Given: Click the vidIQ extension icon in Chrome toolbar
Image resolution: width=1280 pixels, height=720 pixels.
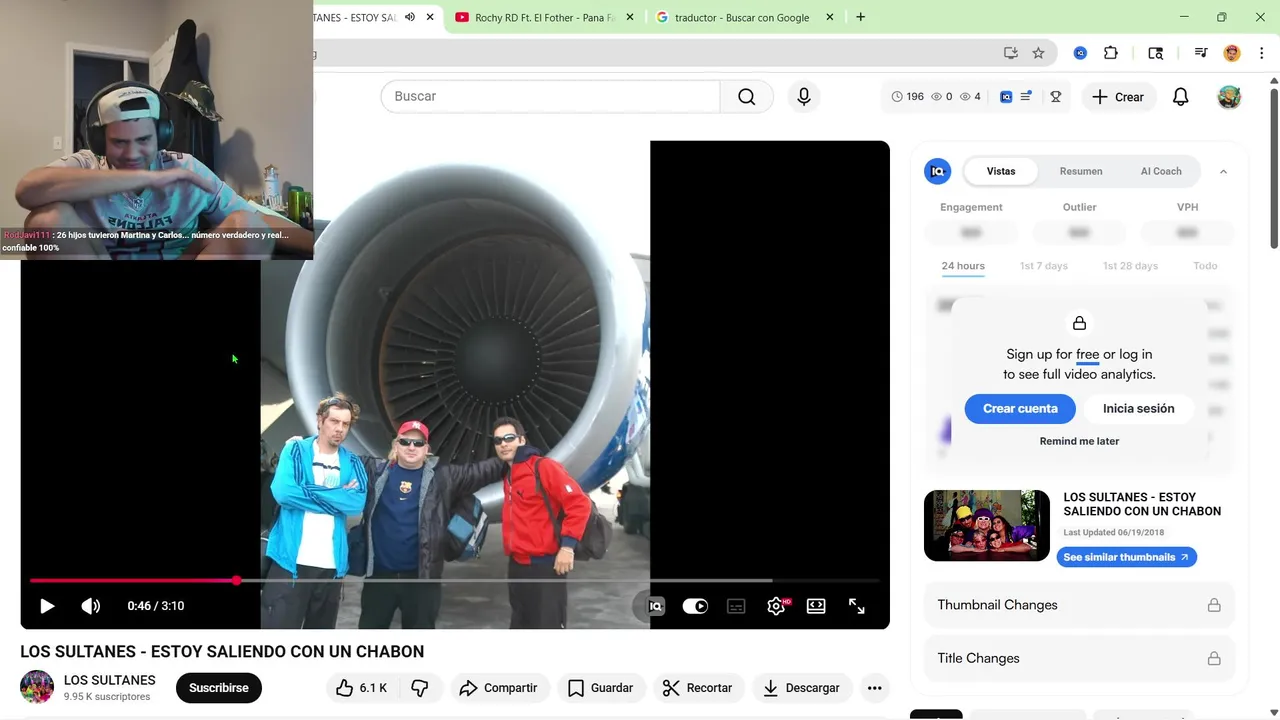Looking at the screenshot, I should [1080, 53].
